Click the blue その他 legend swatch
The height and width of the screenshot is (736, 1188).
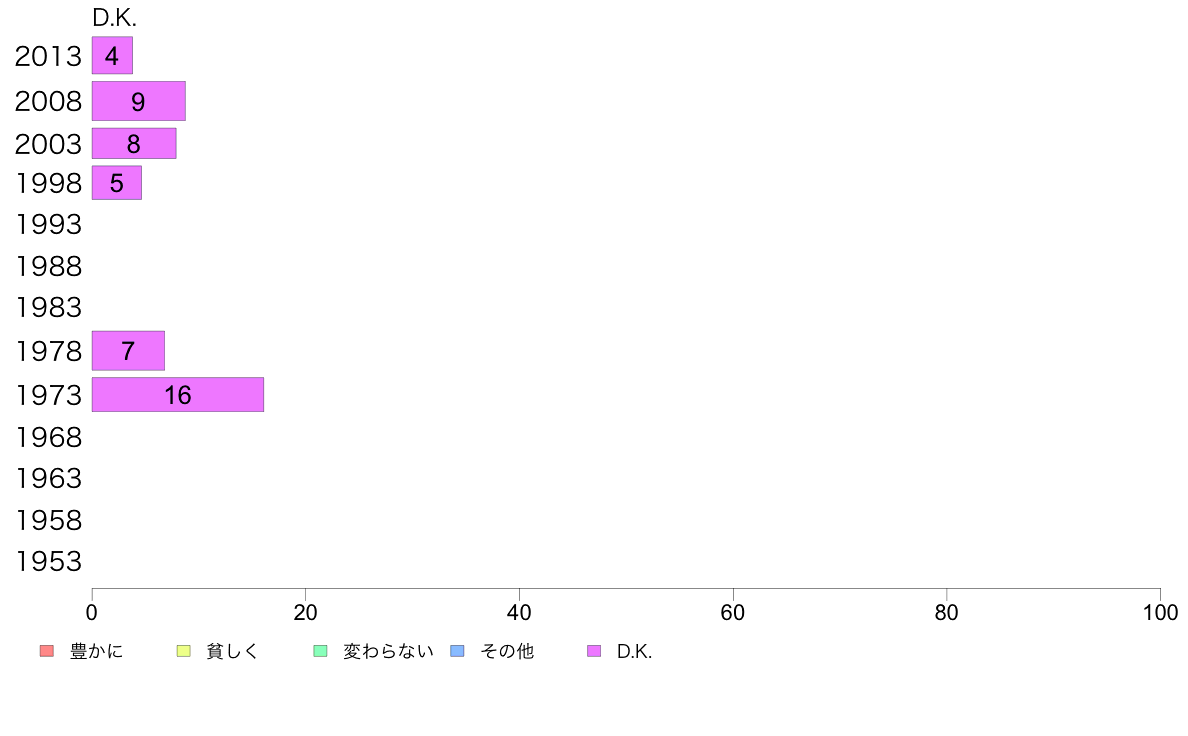click(x=458, y=651)
